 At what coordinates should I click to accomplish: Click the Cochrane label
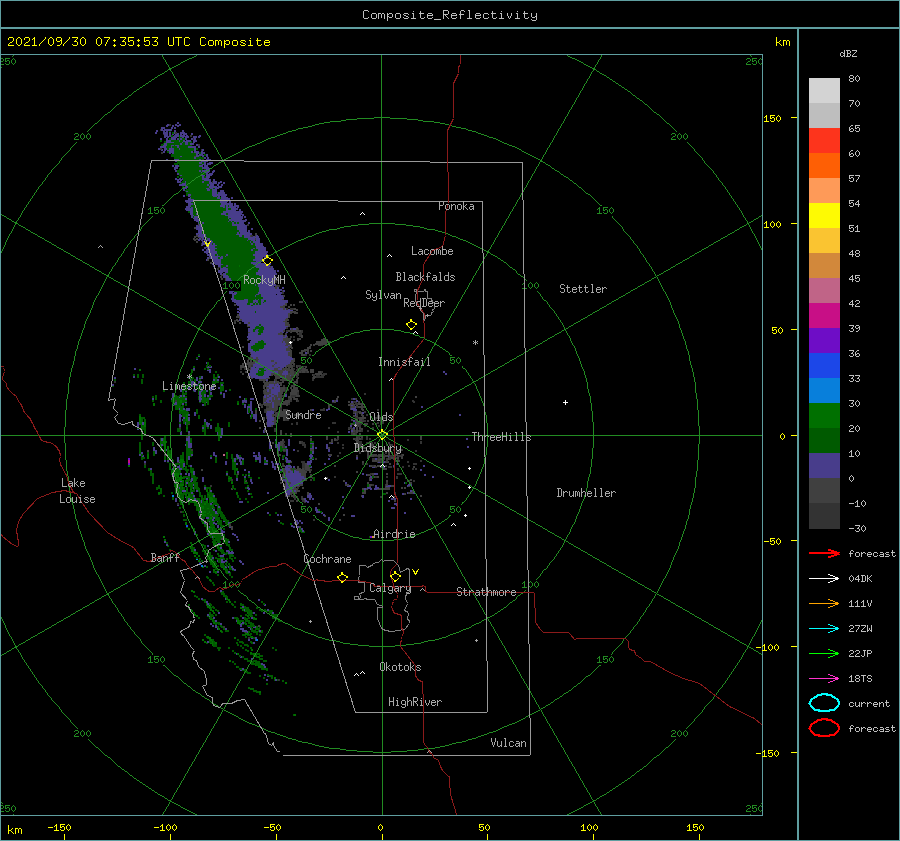click(327, 559)
